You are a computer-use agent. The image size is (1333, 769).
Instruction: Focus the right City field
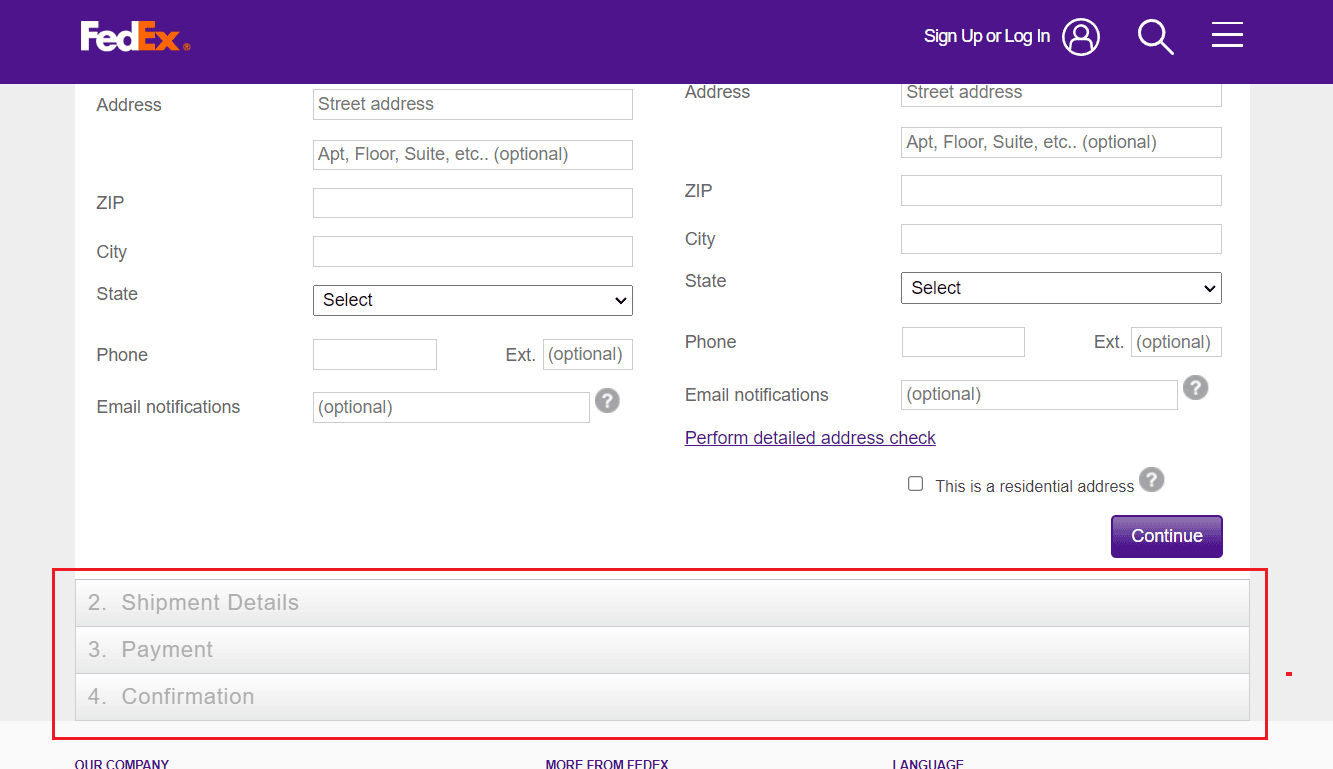coord(1061,239)
